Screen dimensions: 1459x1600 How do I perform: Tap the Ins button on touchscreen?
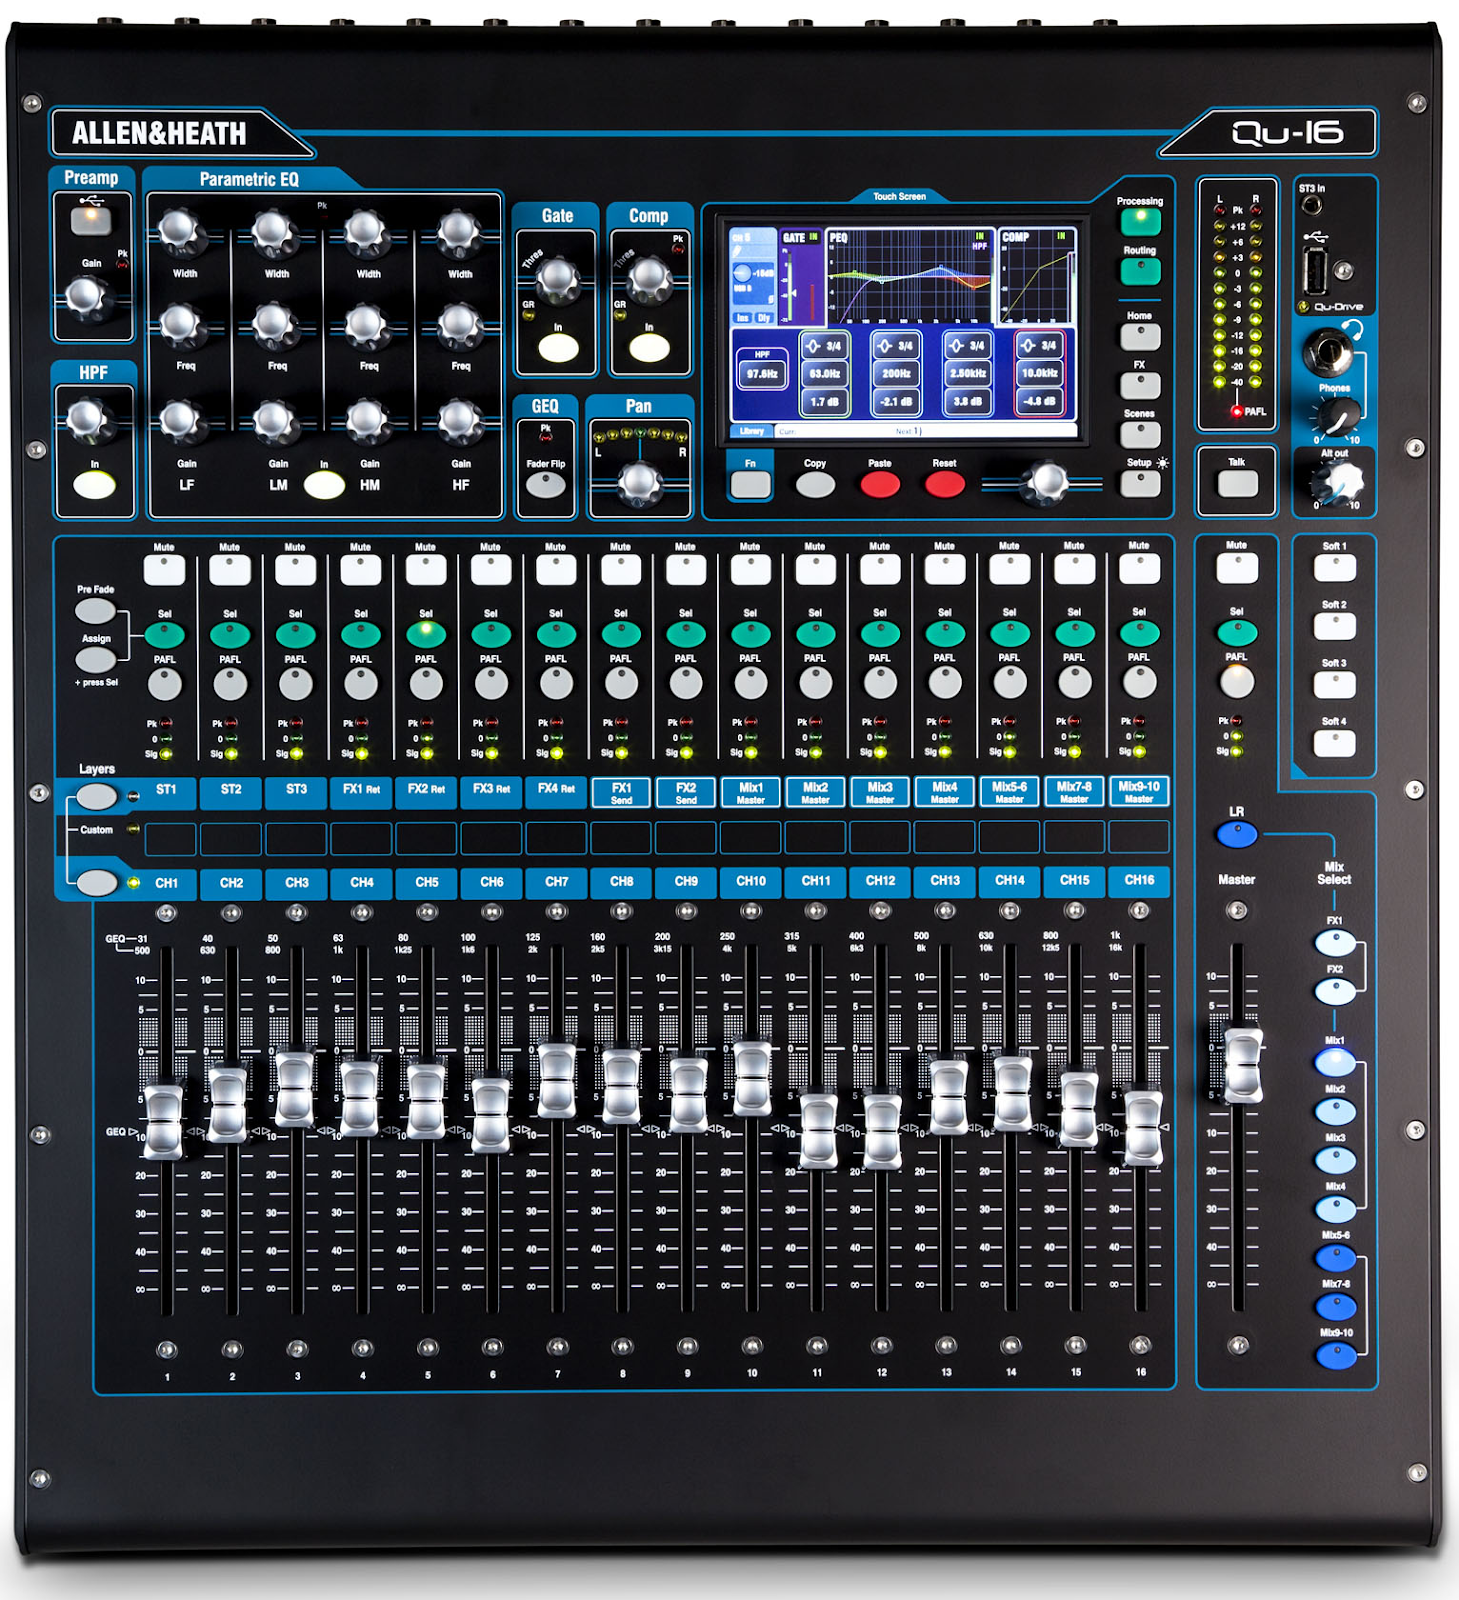point(742,318)
